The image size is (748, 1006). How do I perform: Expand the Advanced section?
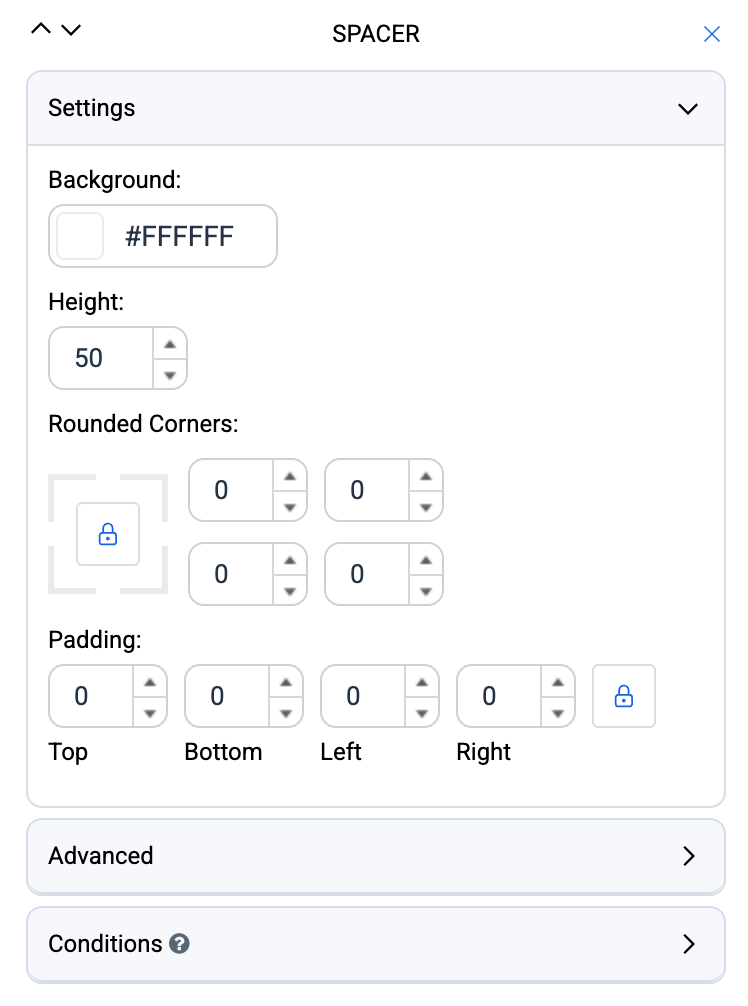pyautogui.click(x=376, y=856)
